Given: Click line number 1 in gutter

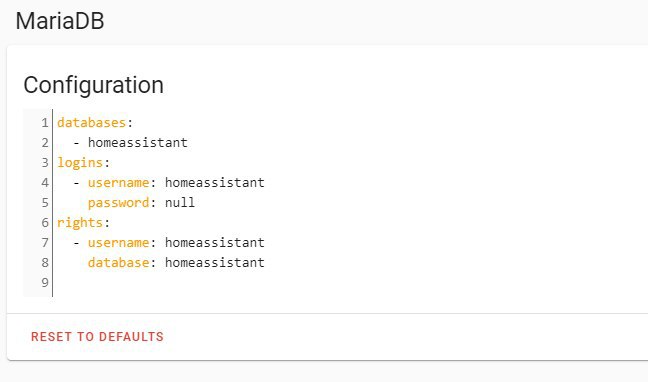Looking at the screenshot, I should coord(45,123).
